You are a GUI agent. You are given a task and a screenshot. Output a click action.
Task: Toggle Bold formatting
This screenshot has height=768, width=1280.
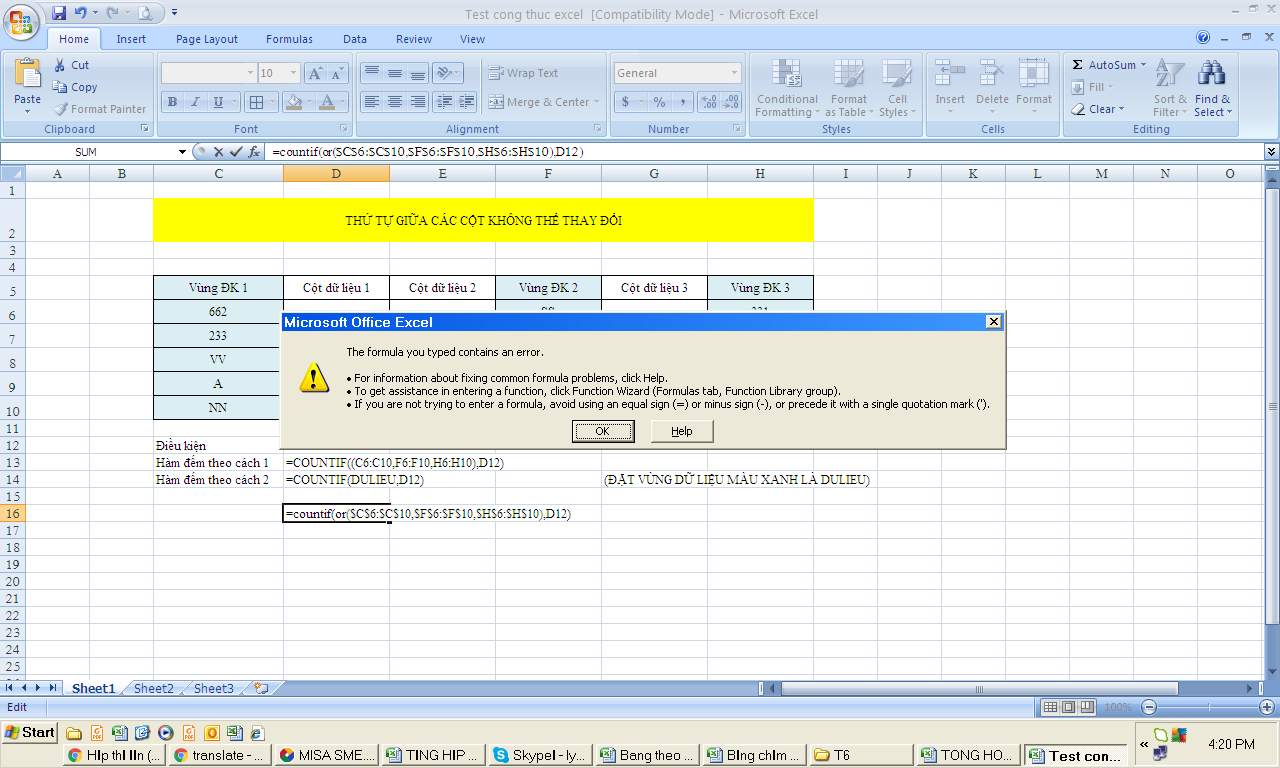coord(172,102)
